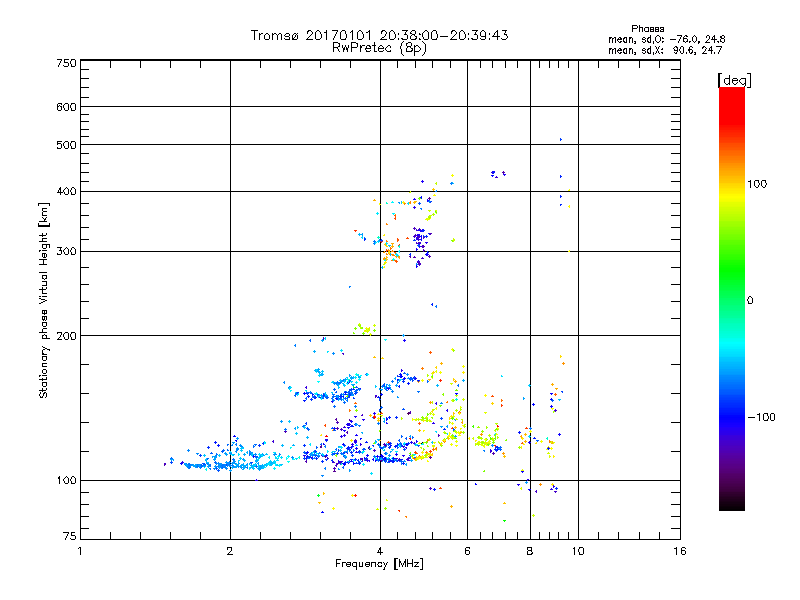Click the x-axis label '8'
The height and width of the screenshot is (600, 800).
tap(530, 551)
